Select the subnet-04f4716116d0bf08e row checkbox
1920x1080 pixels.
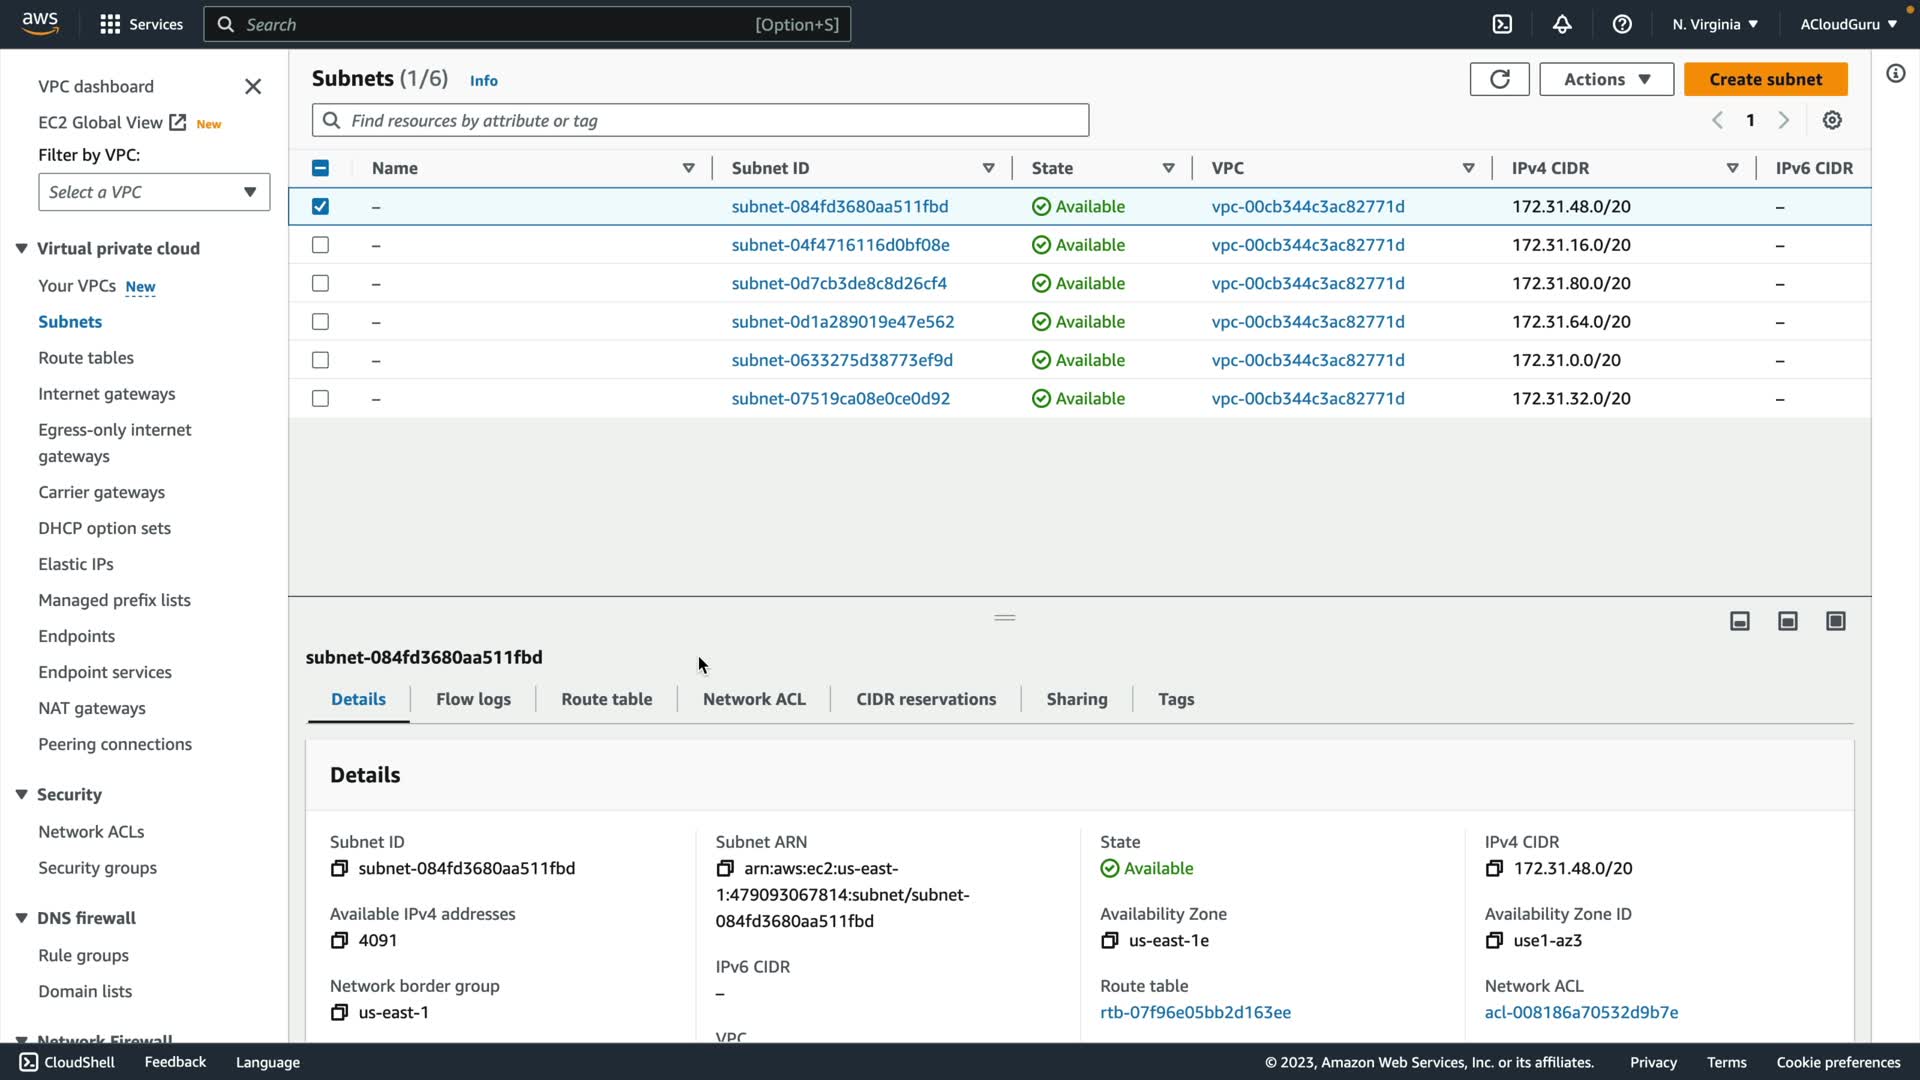(320, 245)
